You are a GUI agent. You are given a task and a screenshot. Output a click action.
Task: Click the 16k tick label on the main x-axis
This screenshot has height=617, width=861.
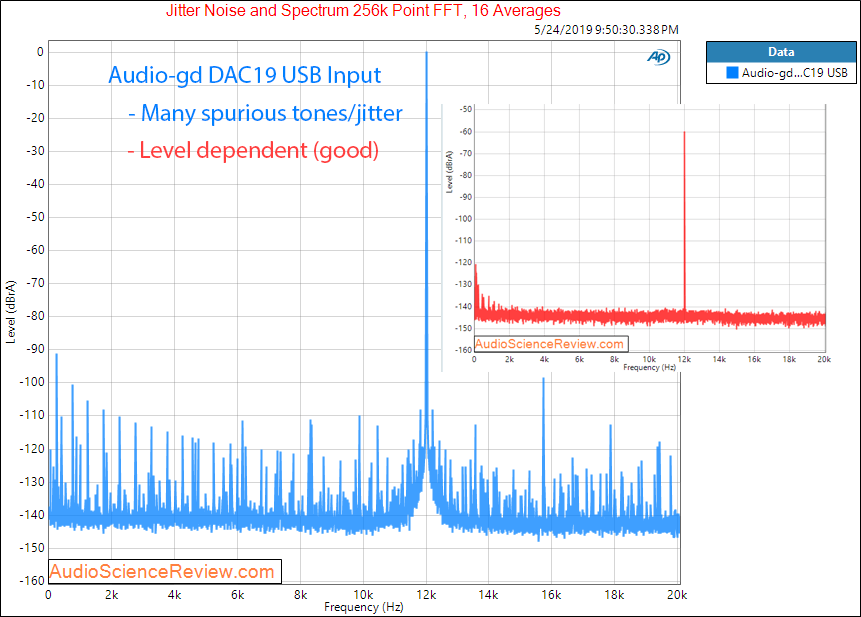(x=551, y=595)
